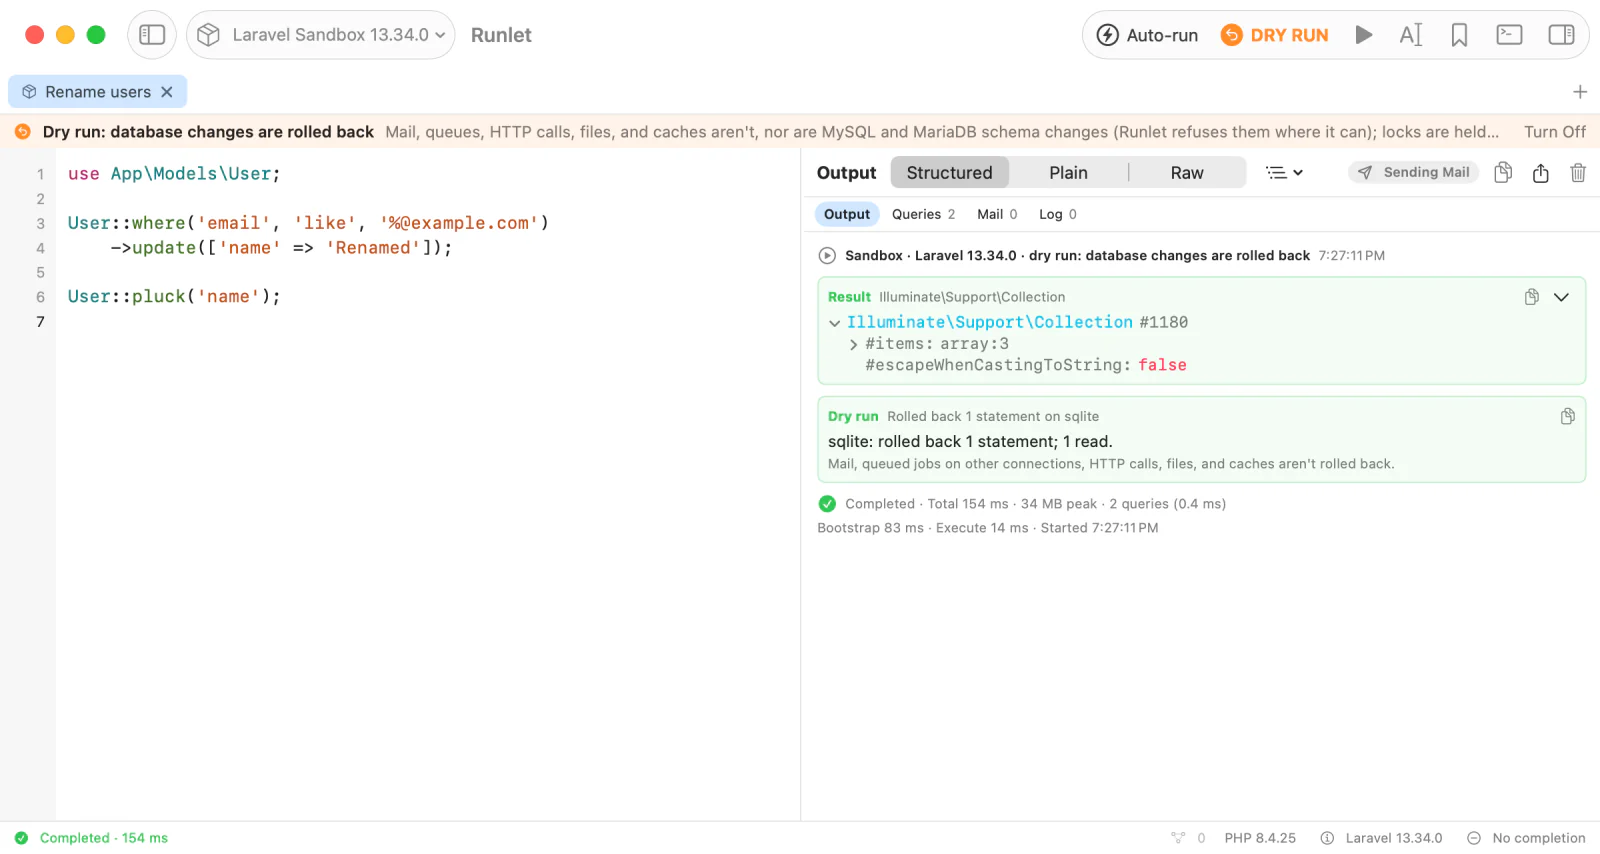Click the No completion status icon
This screenshot has width=1600, height=854.
pos(1474,838)
